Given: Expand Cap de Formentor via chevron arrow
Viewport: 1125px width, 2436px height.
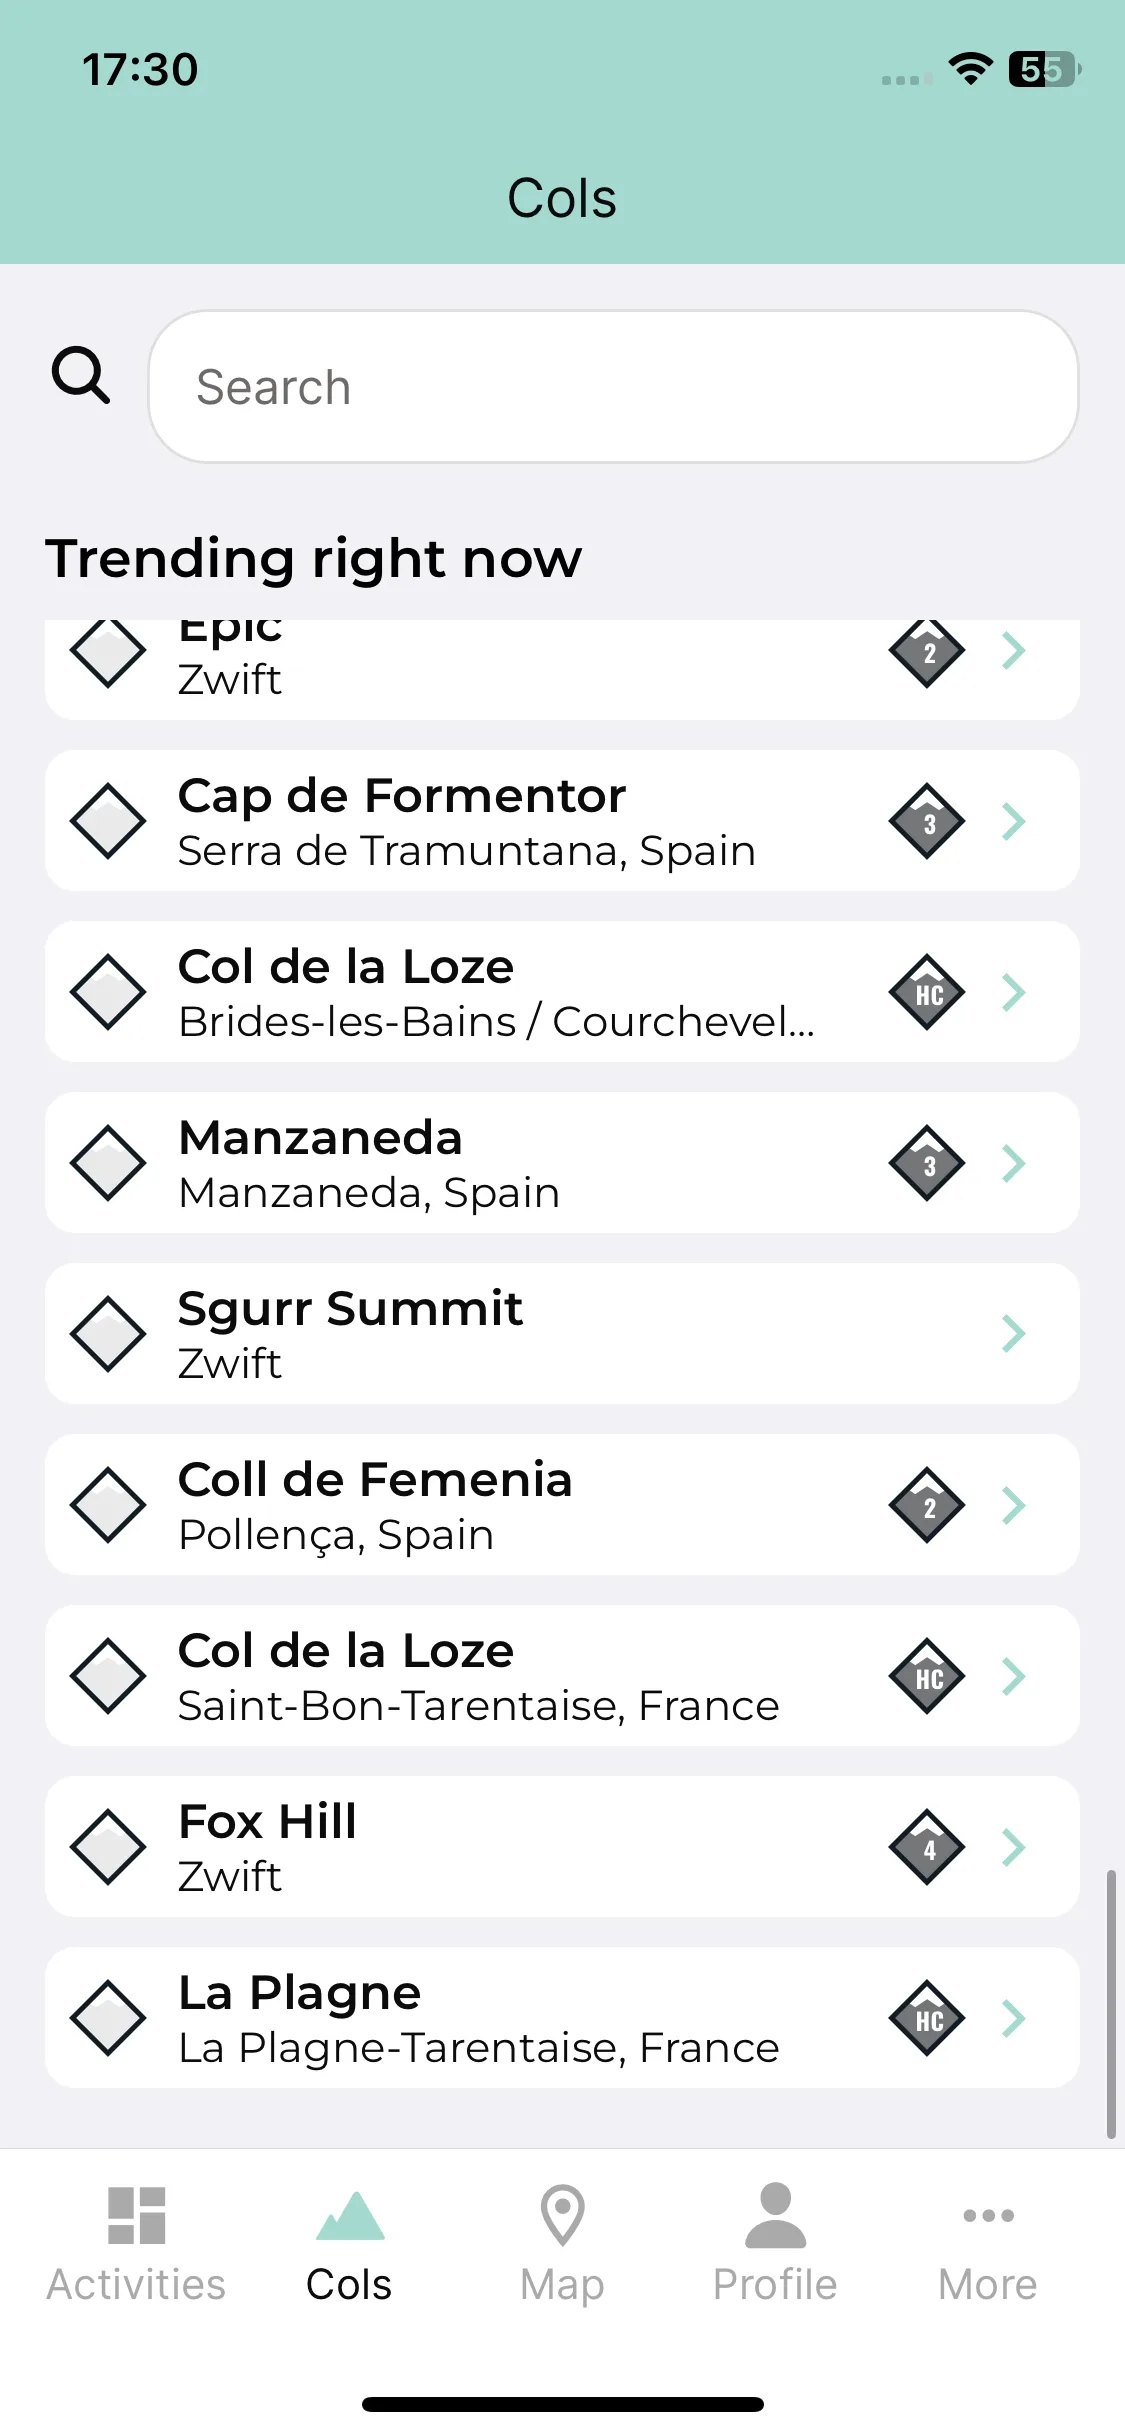Looking at the screenshot, I should click(1014, 821).
